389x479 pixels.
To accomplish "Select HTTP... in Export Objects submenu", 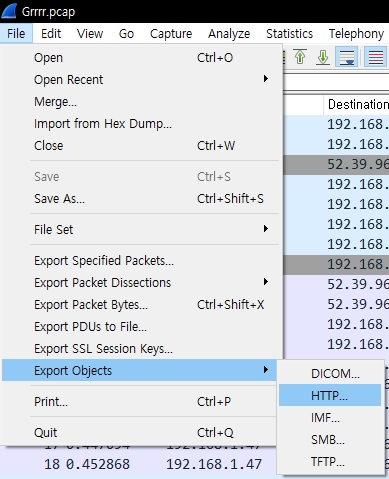I will 330,395.
